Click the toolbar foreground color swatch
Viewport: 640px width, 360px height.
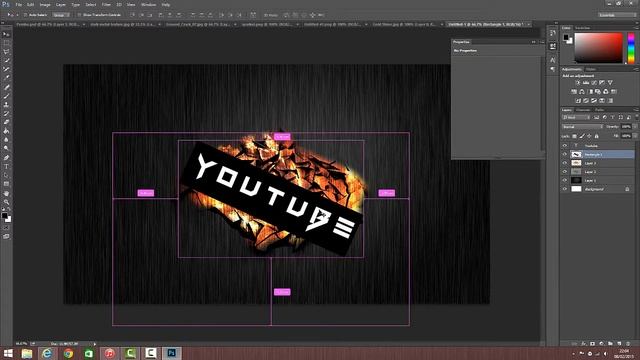[4, 216]
